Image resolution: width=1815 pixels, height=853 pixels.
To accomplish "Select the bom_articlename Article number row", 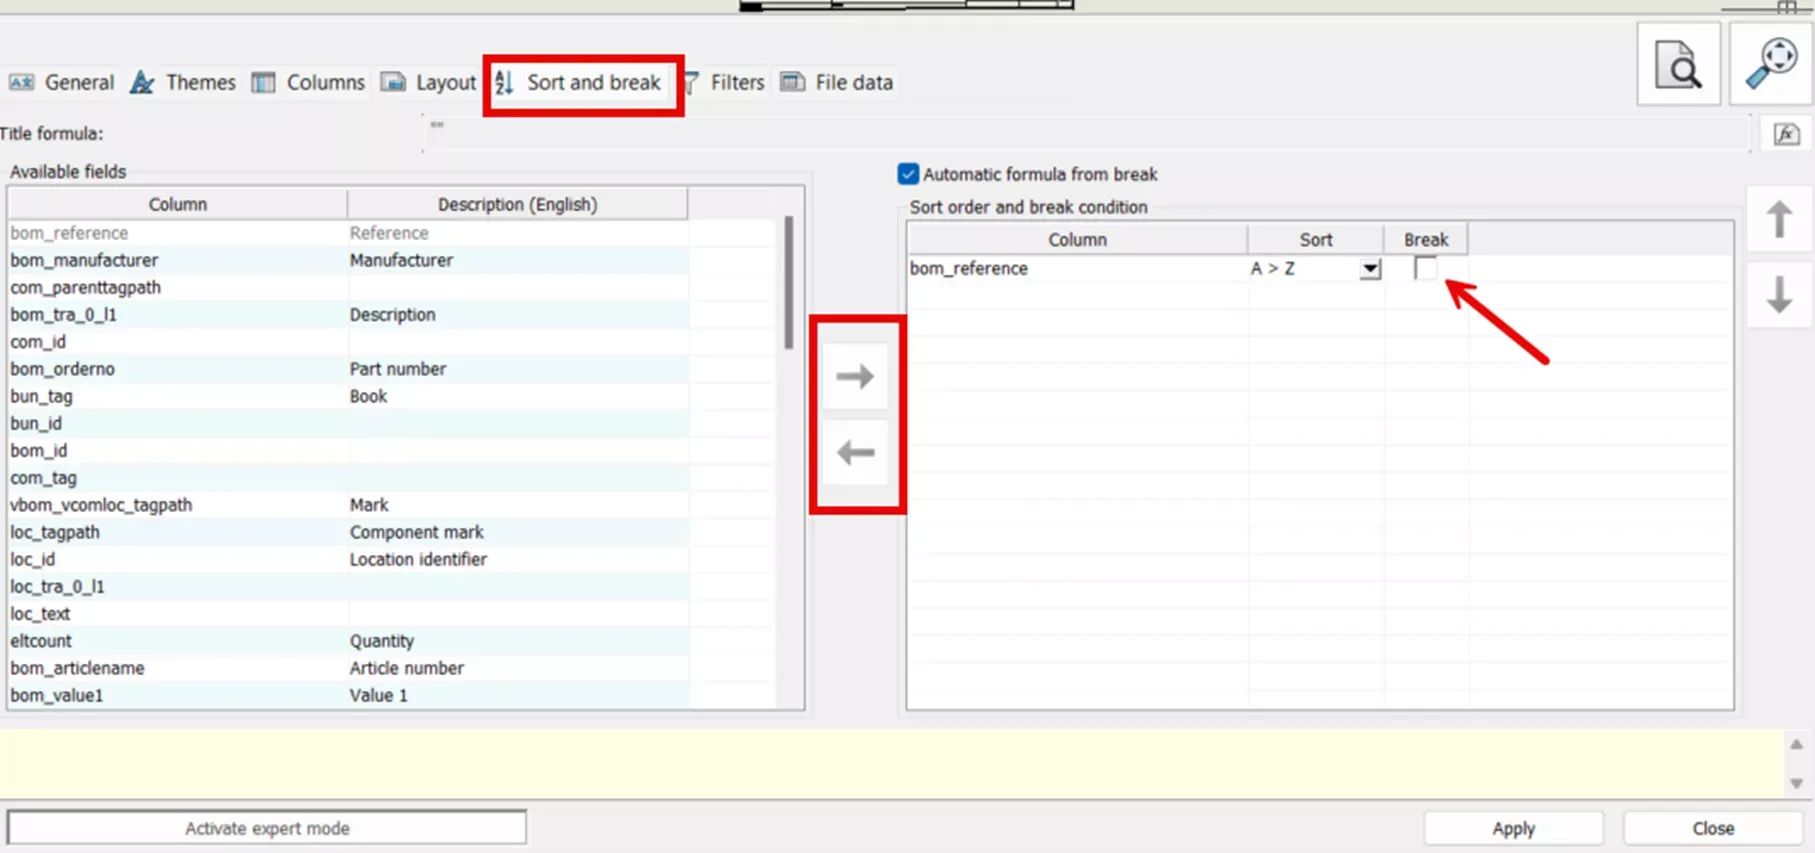I will coord(348,668).
